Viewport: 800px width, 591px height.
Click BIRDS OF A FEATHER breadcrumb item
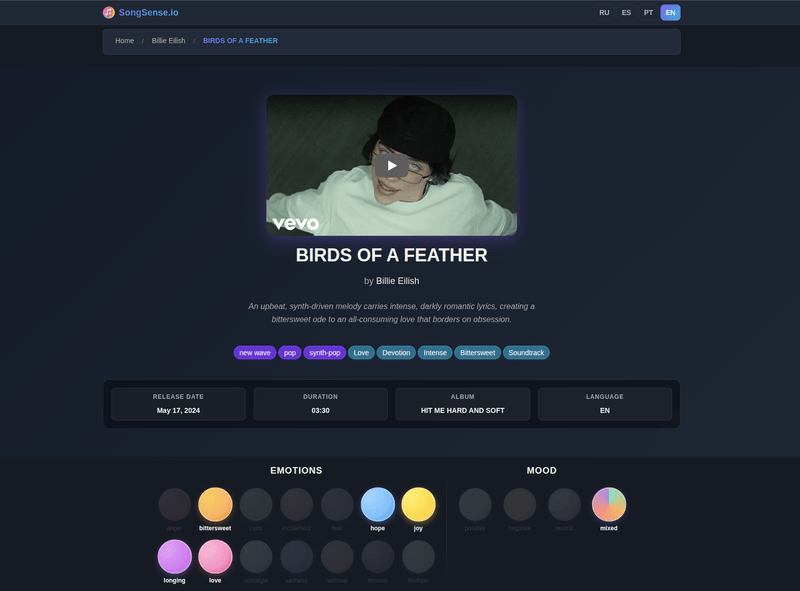pyautogui.click(x=240, y=41)
